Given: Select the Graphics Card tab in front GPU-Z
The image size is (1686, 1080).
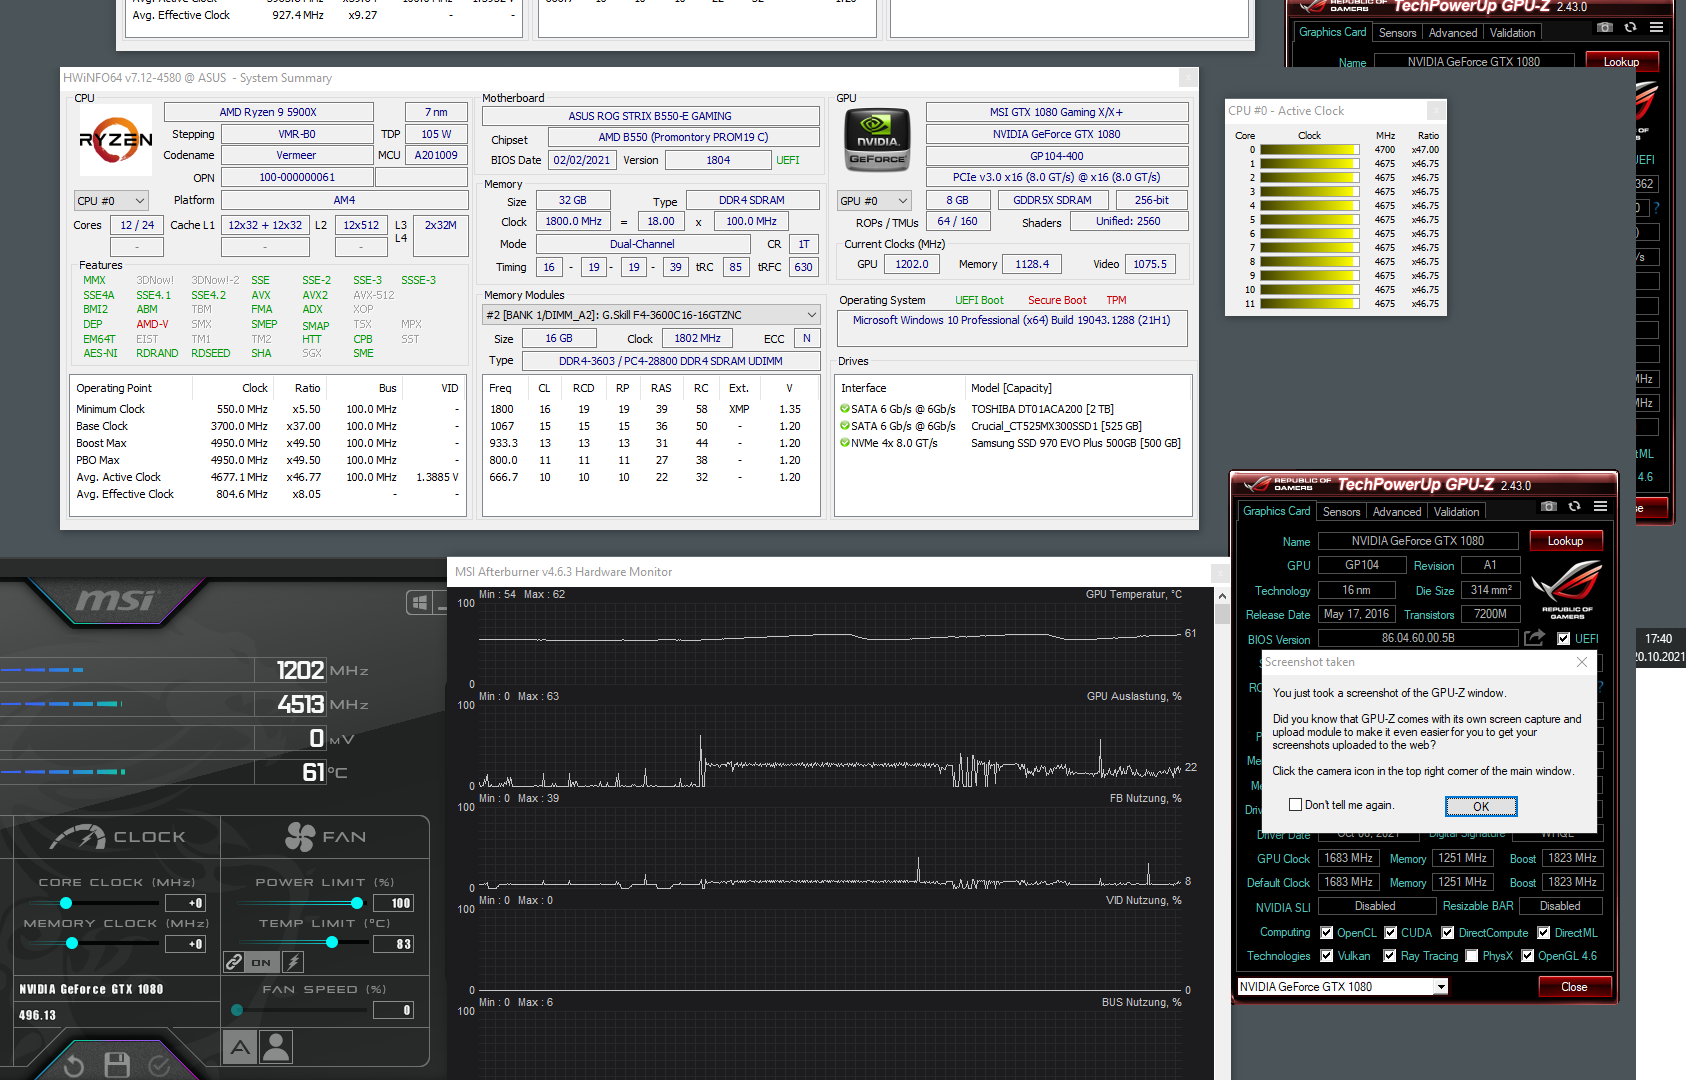Looking at the screenshot, I should pos(1277,511).
